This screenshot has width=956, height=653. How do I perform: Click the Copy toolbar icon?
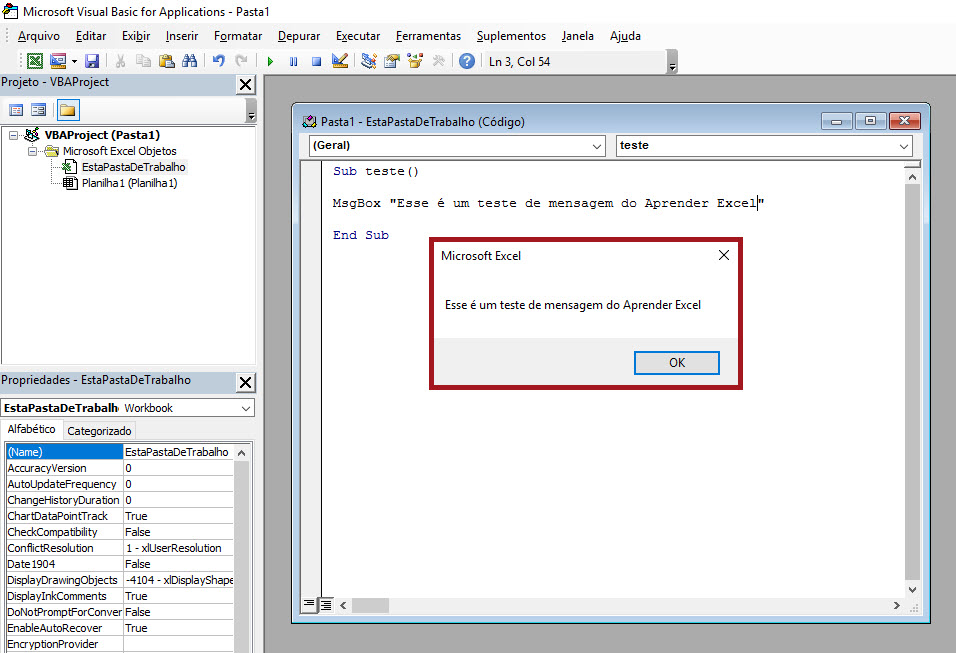coord(143,61)
